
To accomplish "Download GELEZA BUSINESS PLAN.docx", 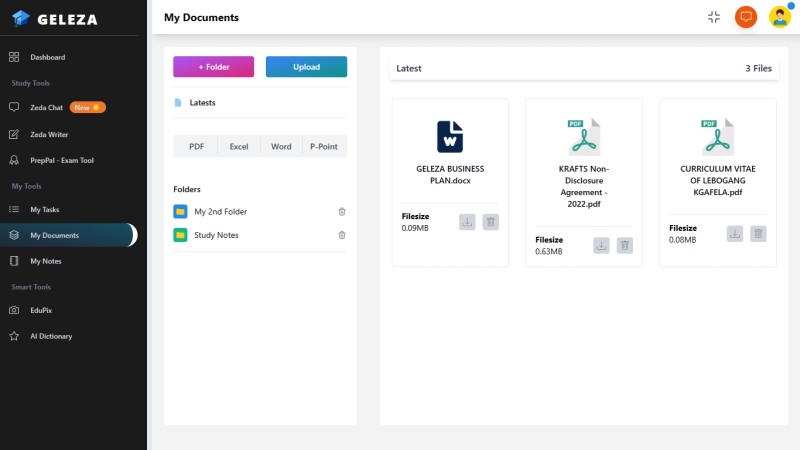I will [x=467, y=222].
